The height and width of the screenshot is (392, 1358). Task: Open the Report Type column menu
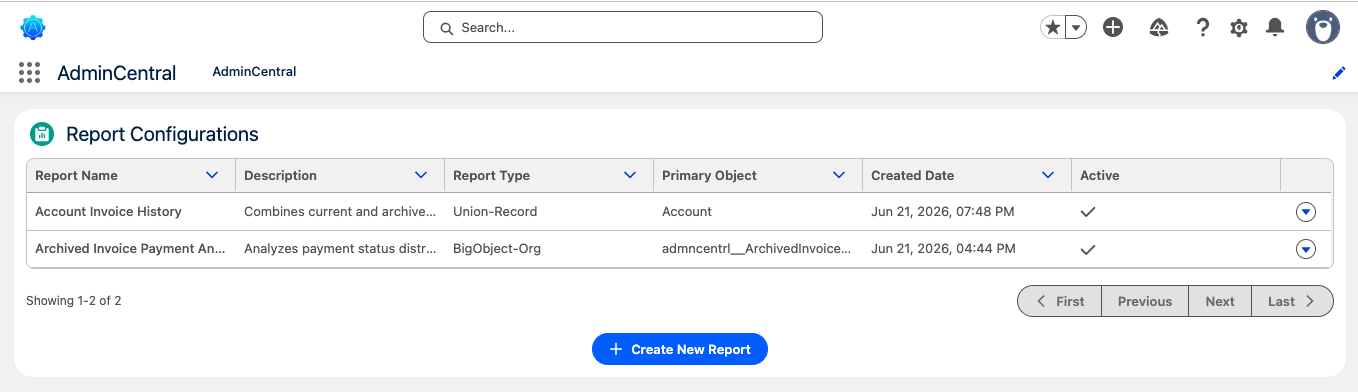[x=630, y=175]
